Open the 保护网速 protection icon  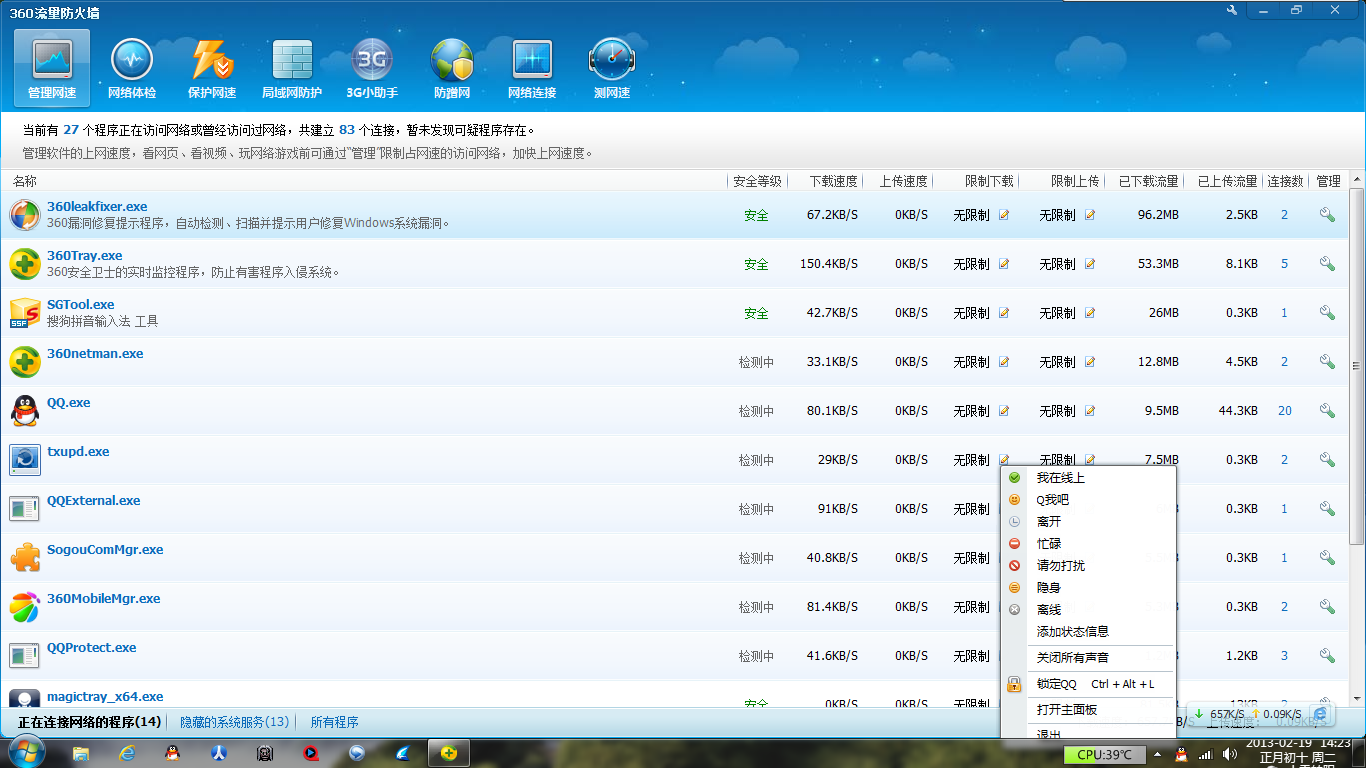[212, 68]
